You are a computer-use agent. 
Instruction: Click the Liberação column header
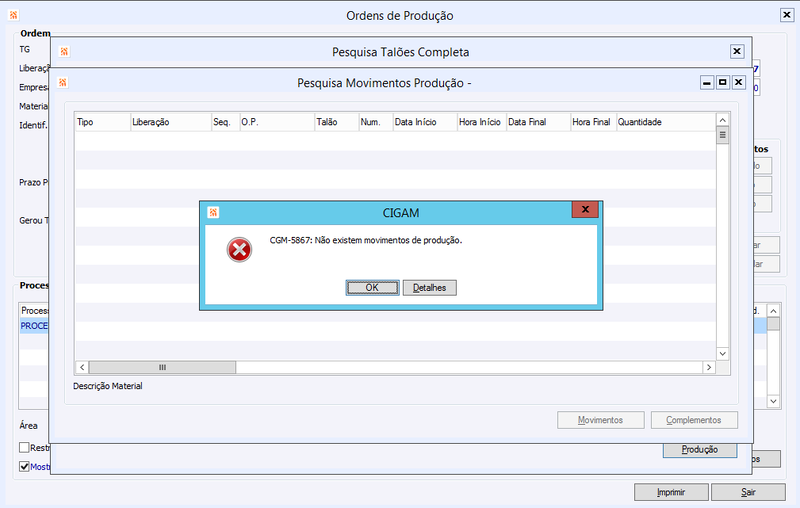click(x=171, y=122)
